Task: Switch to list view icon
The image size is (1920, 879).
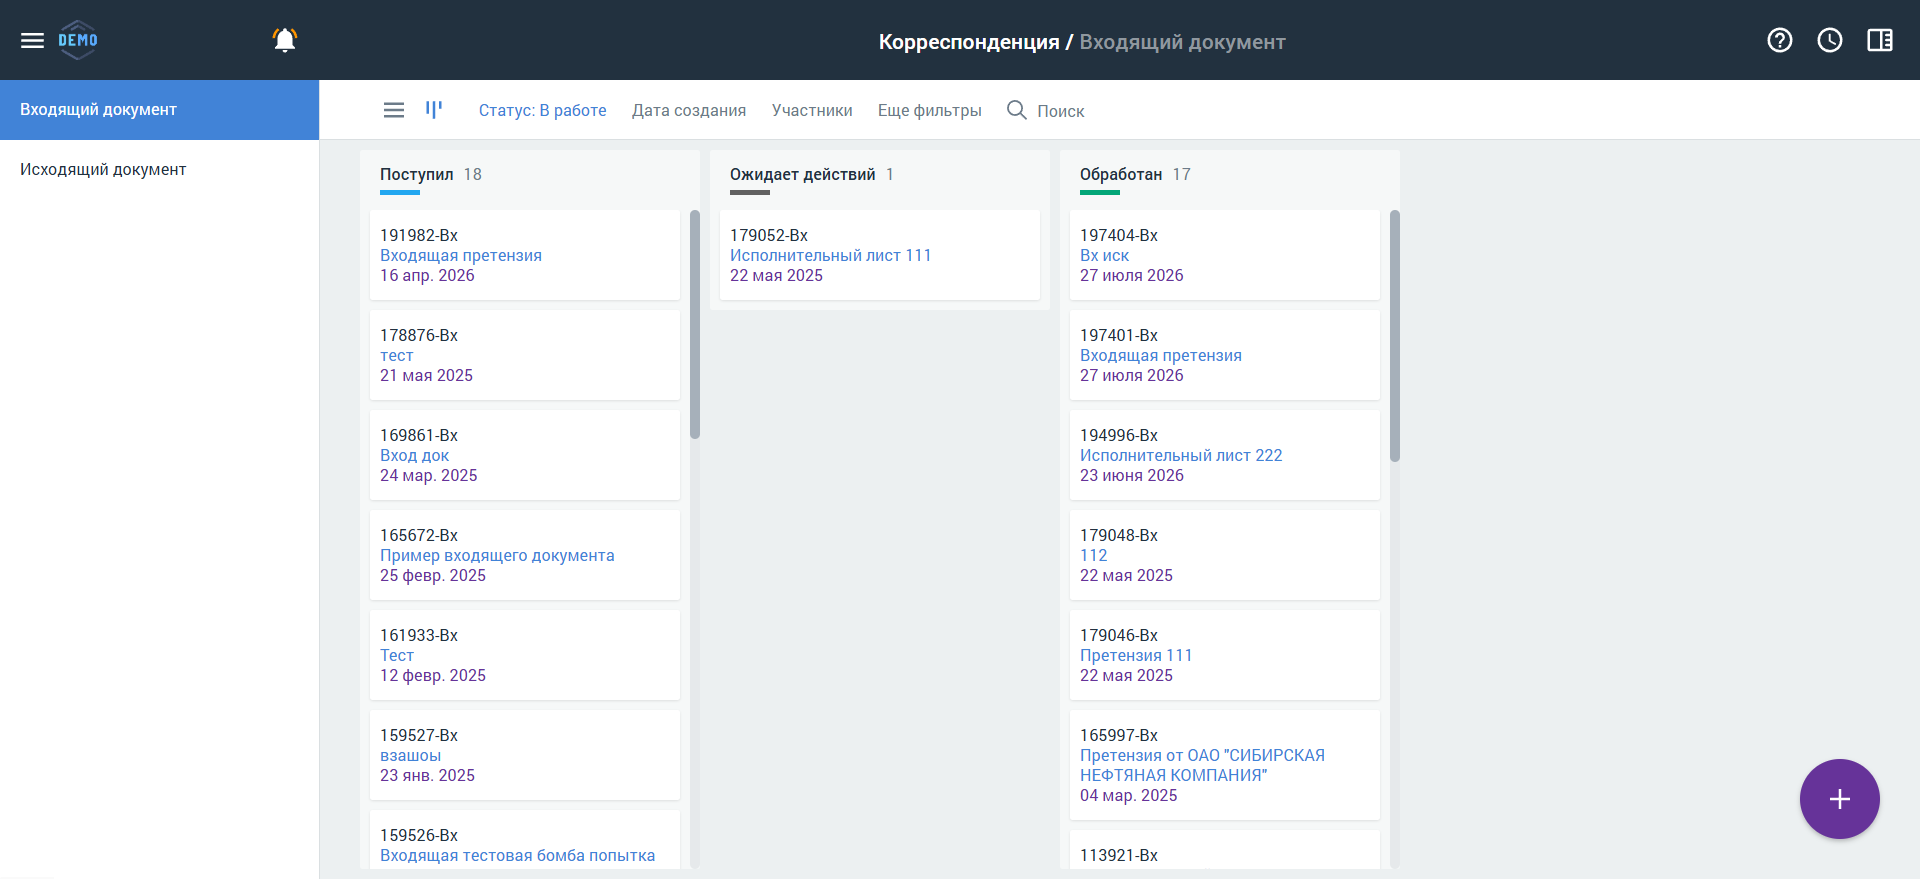Action: coord(394,110)
